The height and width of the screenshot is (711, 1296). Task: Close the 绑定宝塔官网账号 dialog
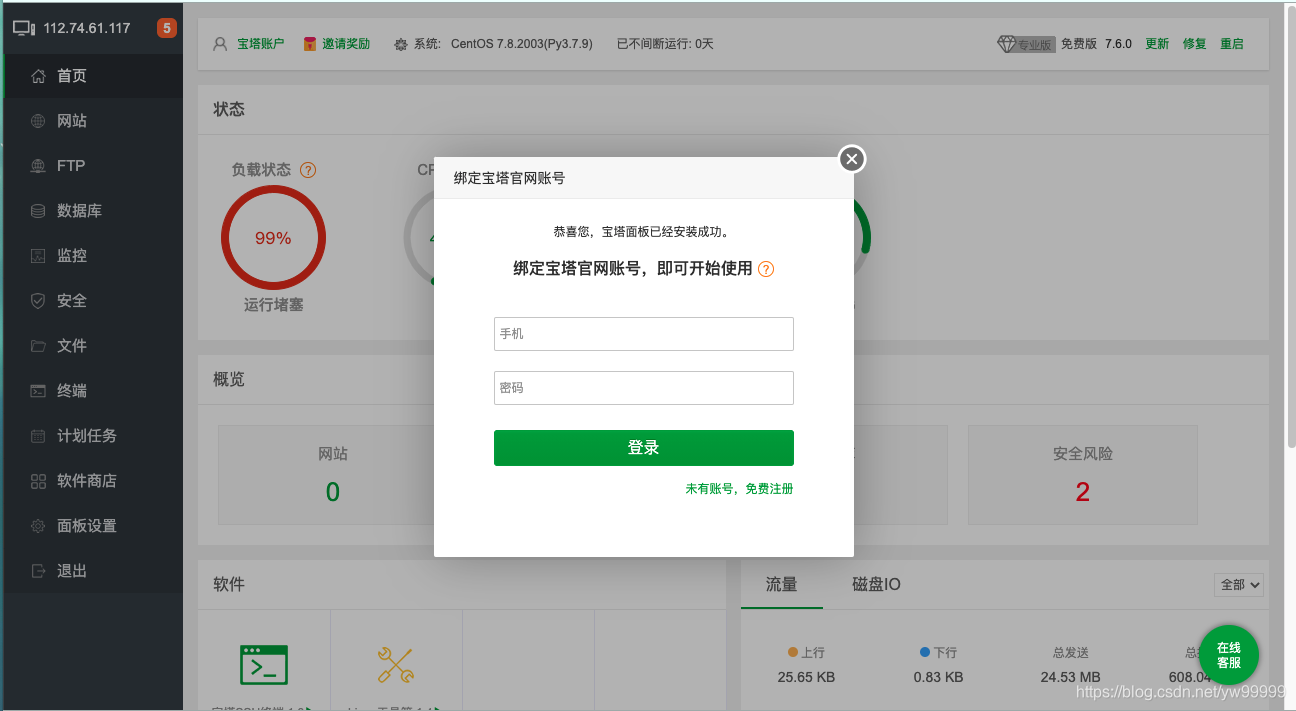tap(851, 159)
